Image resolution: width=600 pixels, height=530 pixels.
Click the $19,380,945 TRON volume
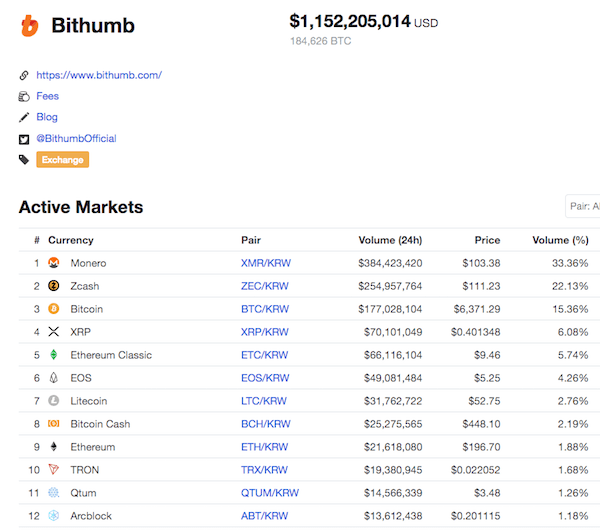click(x=393, y=470)
